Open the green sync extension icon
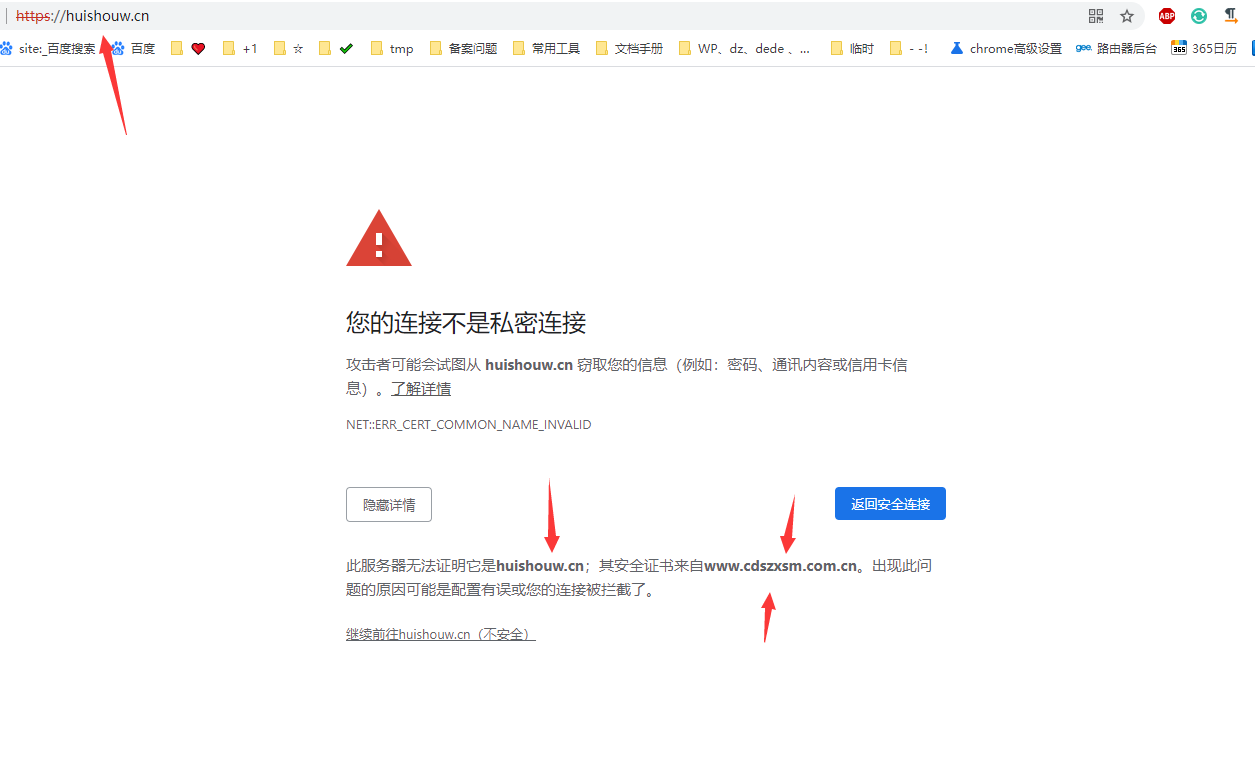 [1198, 15]
